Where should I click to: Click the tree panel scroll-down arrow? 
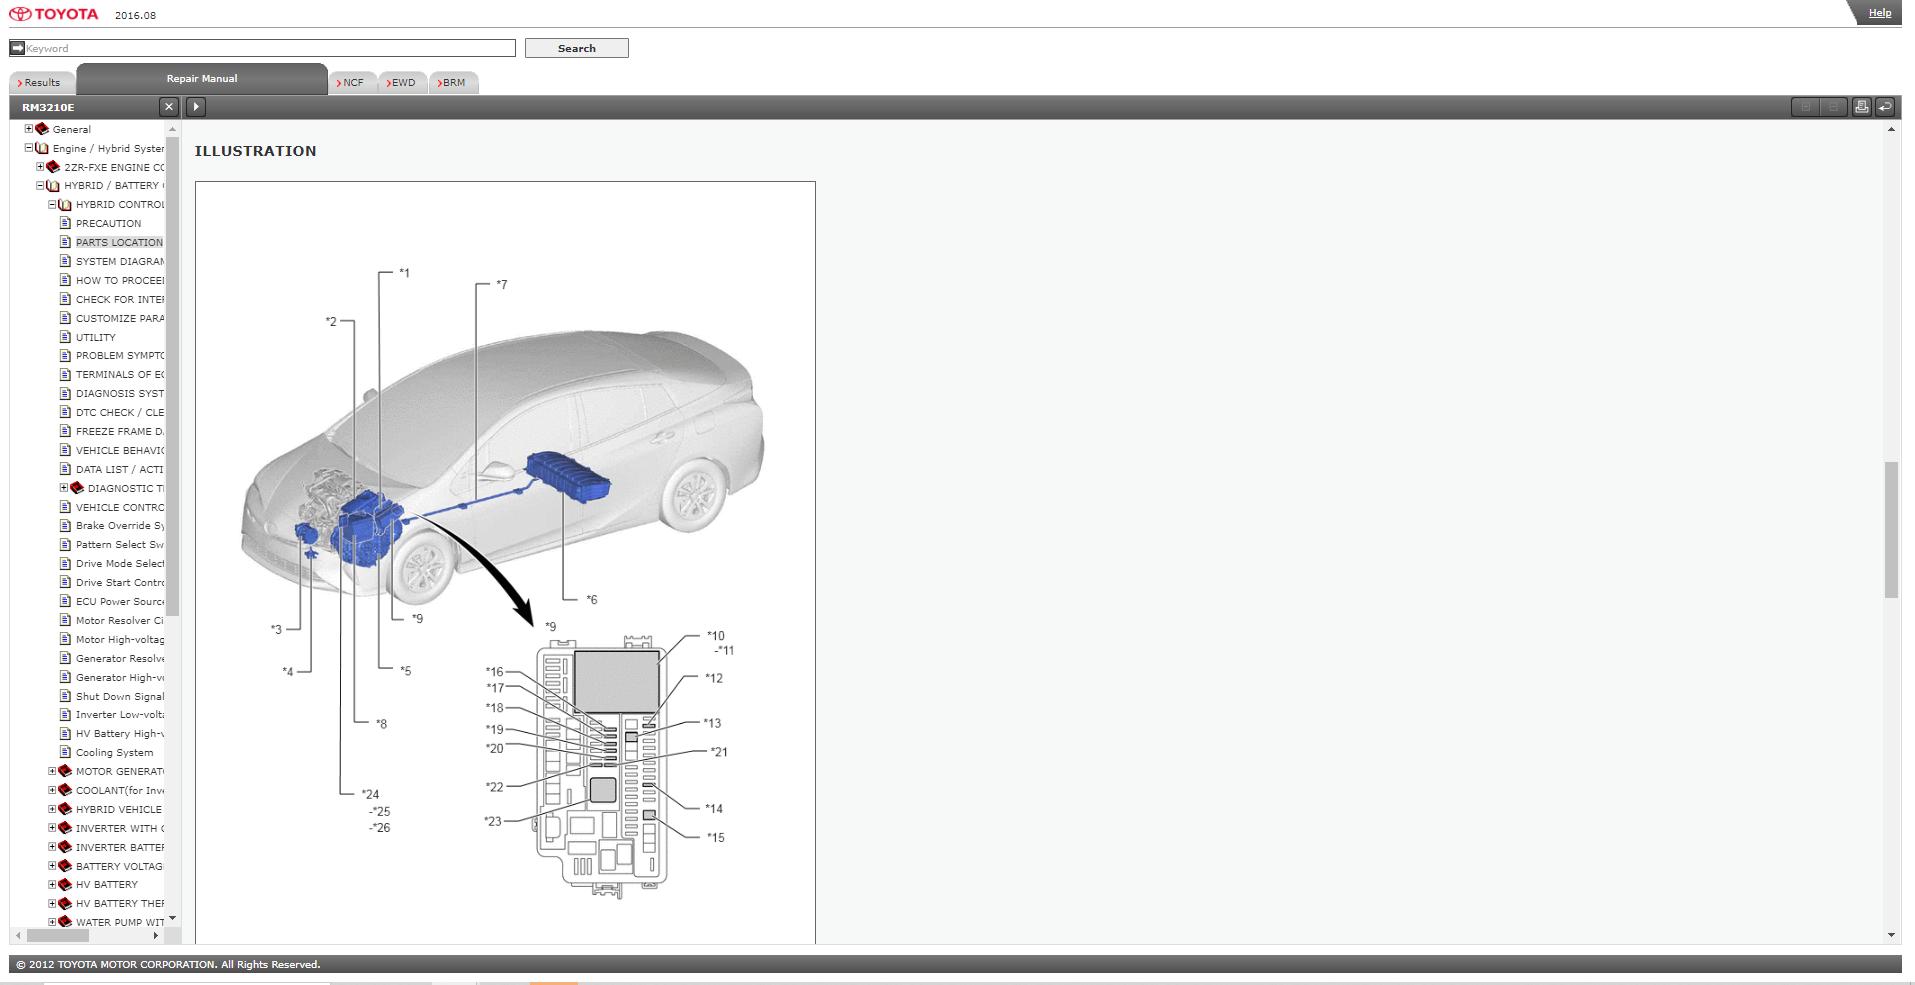tap(172, 918)
